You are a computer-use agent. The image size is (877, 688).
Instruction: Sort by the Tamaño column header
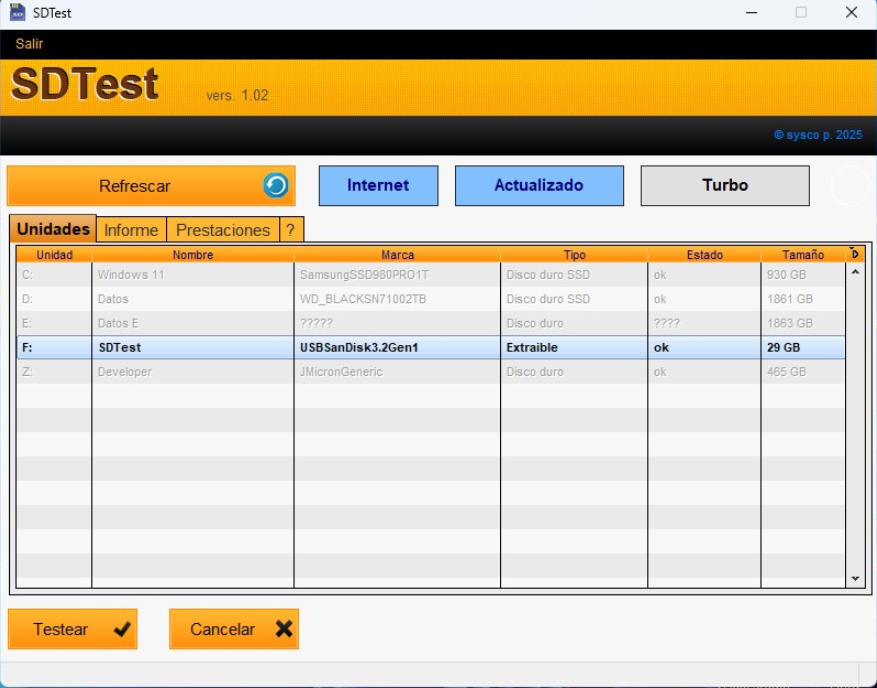point(803,255)
